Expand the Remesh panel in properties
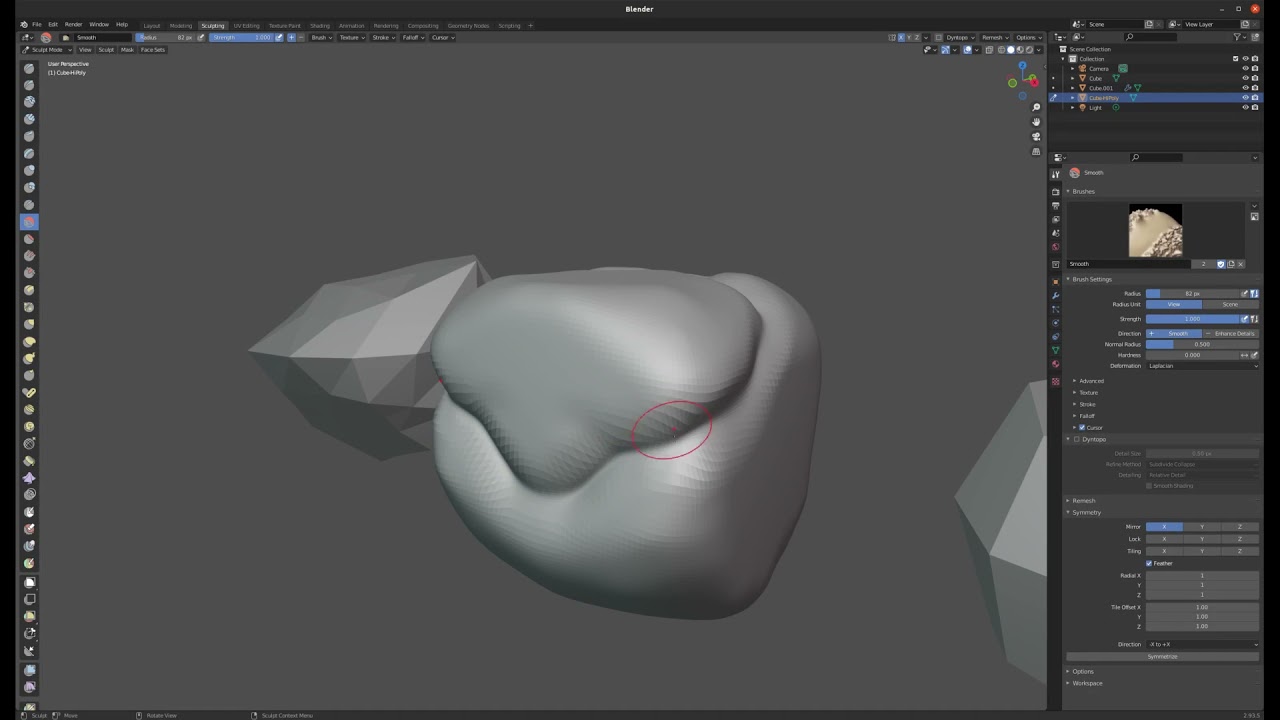 pyautogui.click(x=1083, y=501)
